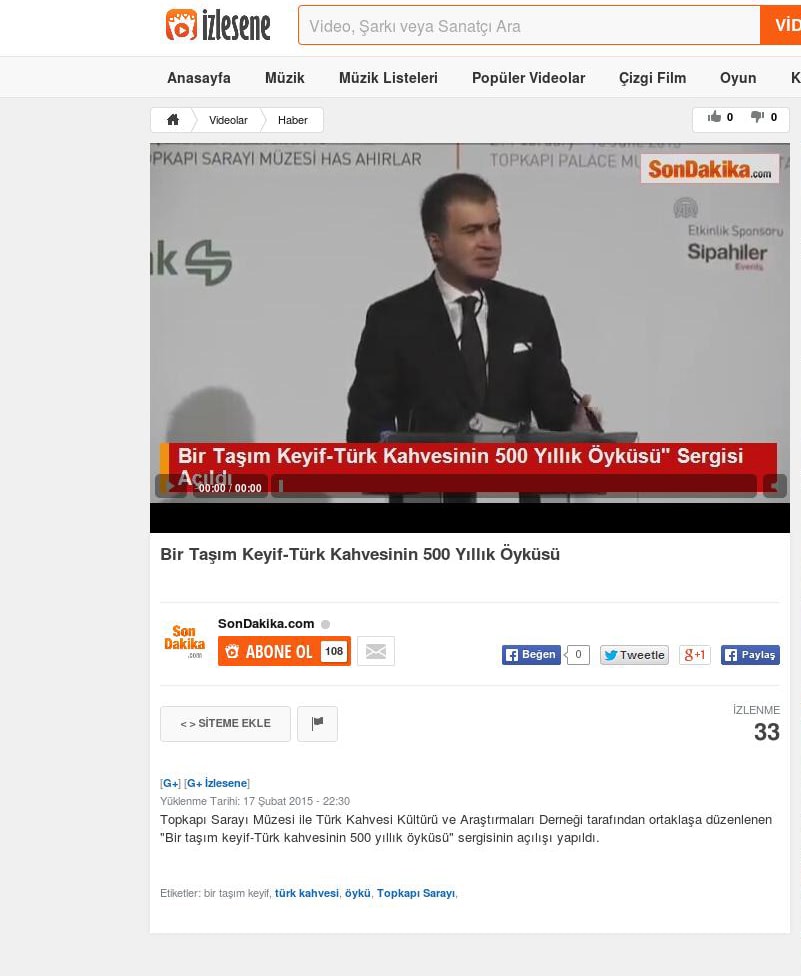Click the izlesene logo
801x976 pixels.
point(218,26)
